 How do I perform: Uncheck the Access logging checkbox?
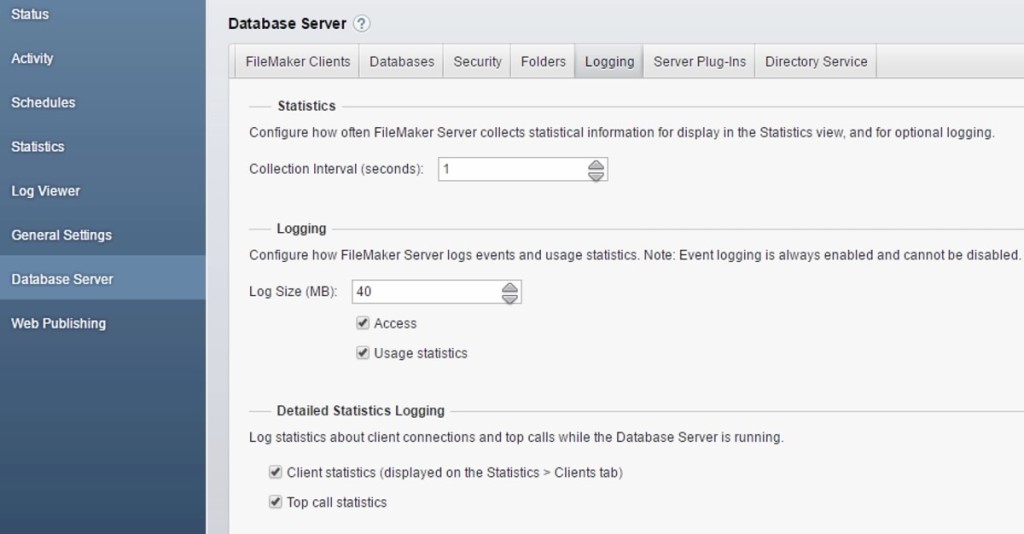362,322
